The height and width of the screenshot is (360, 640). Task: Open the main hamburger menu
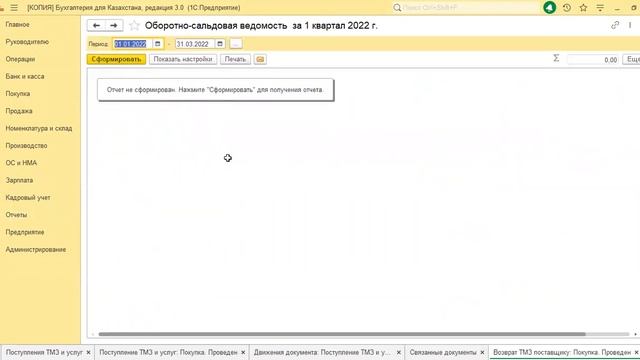click(14, 8)
